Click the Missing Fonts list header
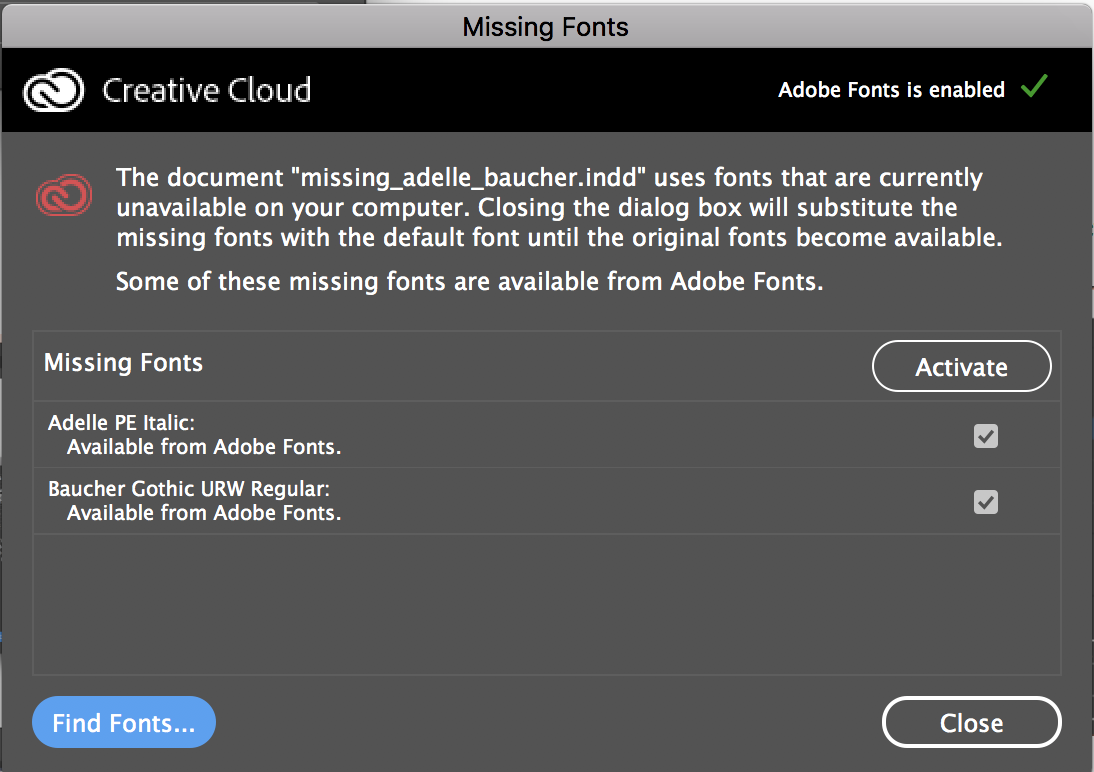 [x=123, y=363]
